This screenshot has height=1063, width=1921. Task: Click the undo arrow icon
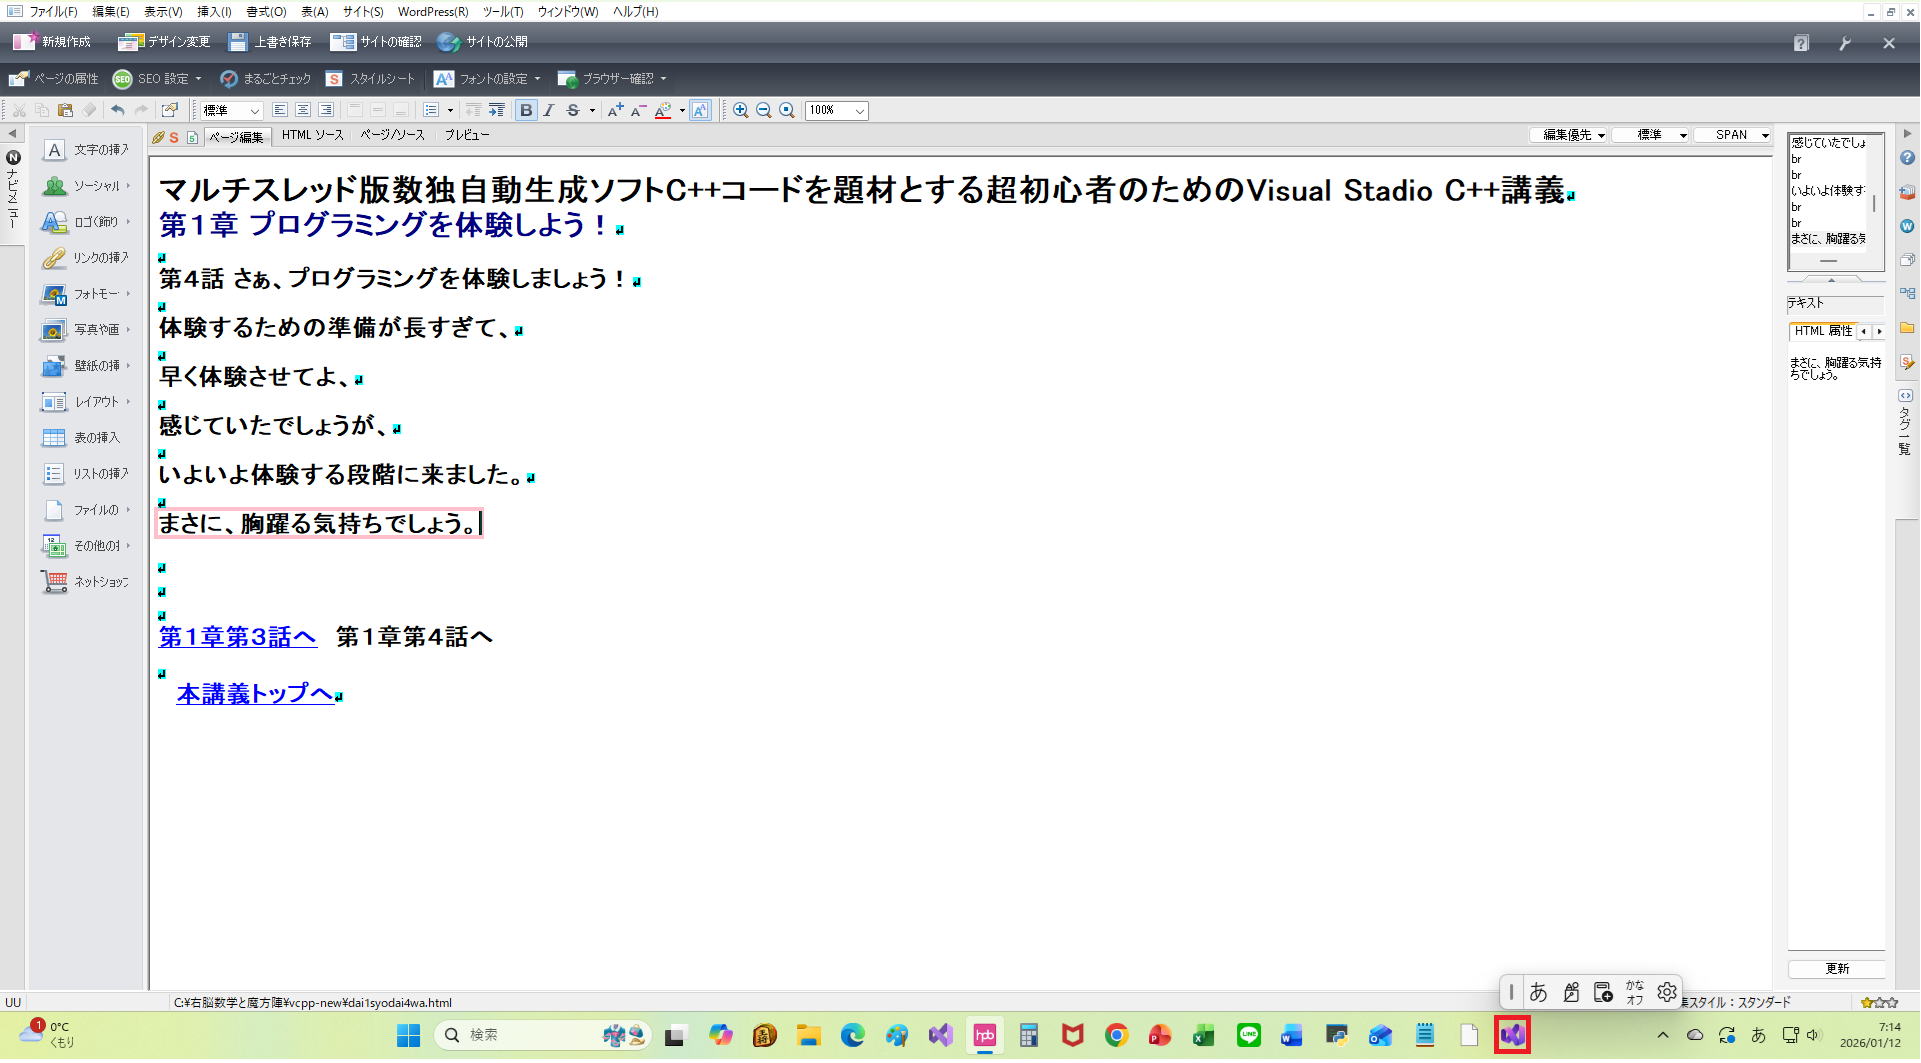118,111
